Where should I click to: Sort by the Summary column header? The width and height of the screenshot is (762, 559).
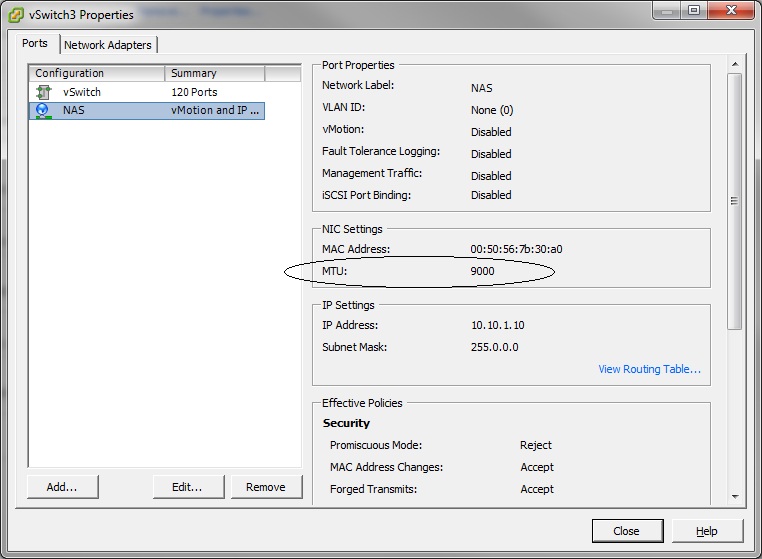(215, 73)
